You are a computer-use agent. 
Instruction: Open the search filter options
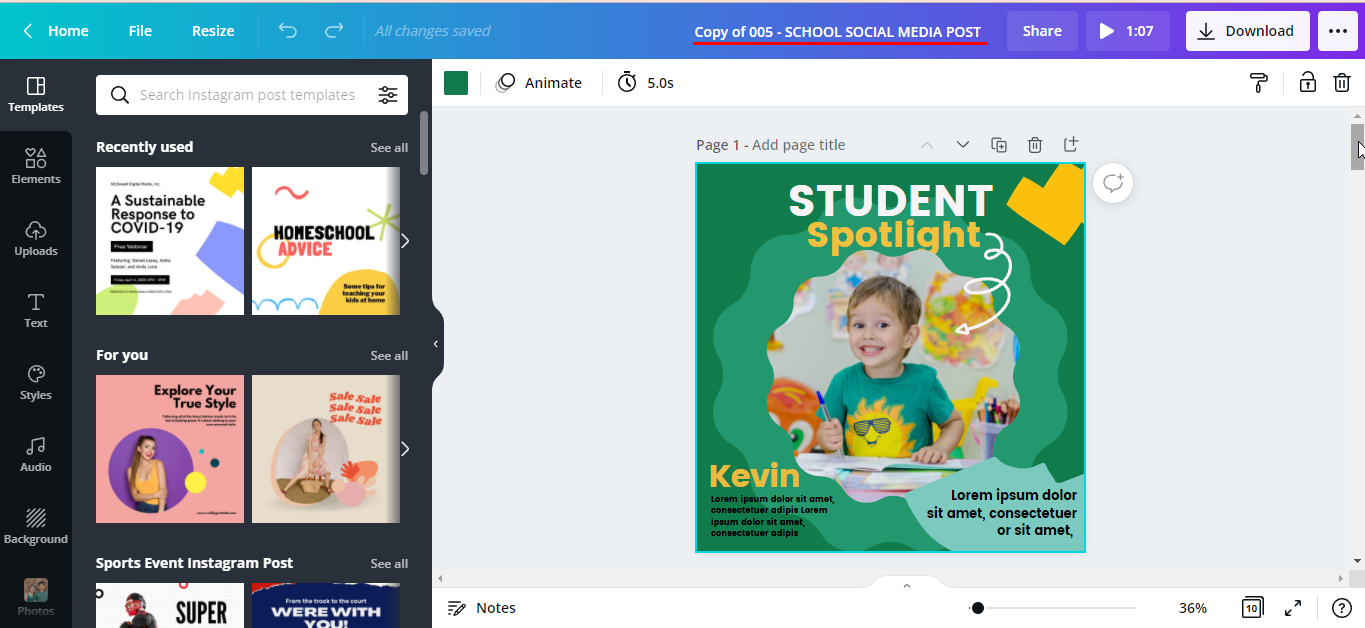pos(388,95)
